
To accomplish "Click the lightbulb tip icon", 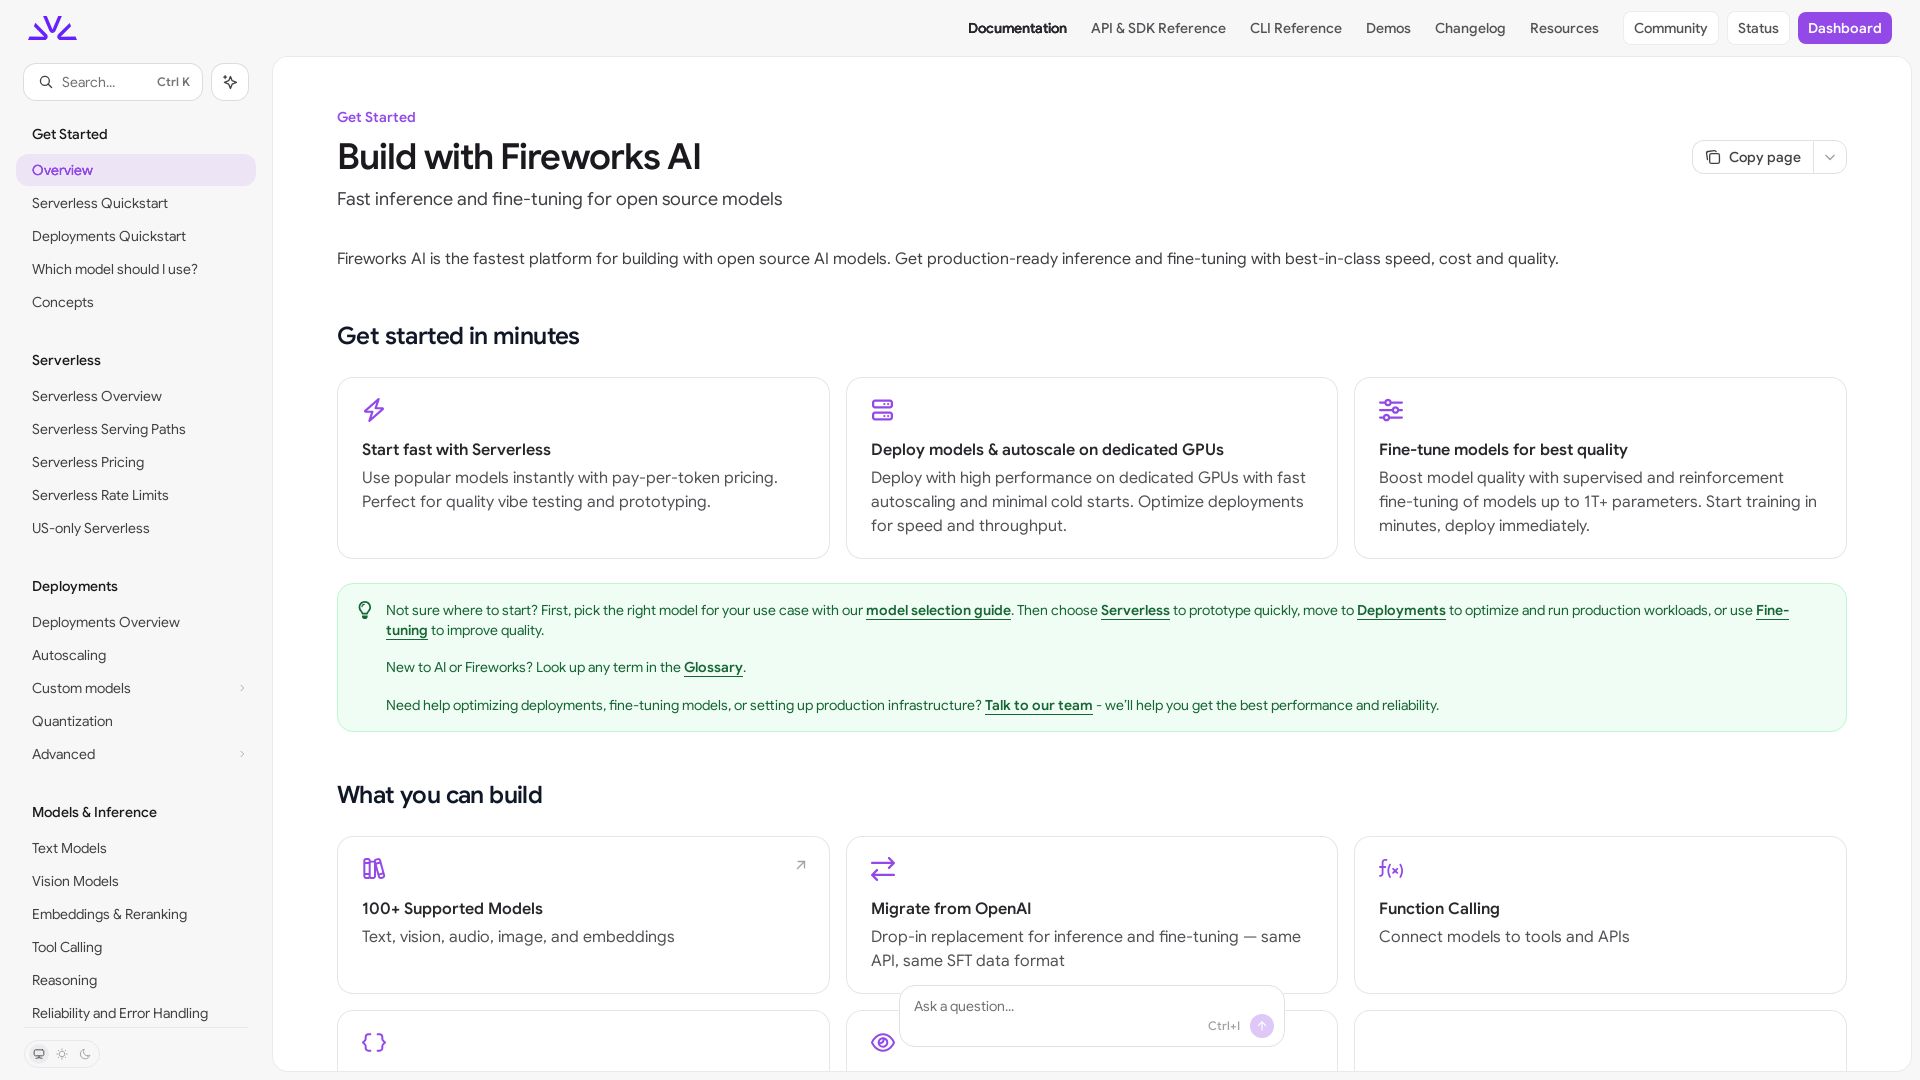I will click(365, 610).
